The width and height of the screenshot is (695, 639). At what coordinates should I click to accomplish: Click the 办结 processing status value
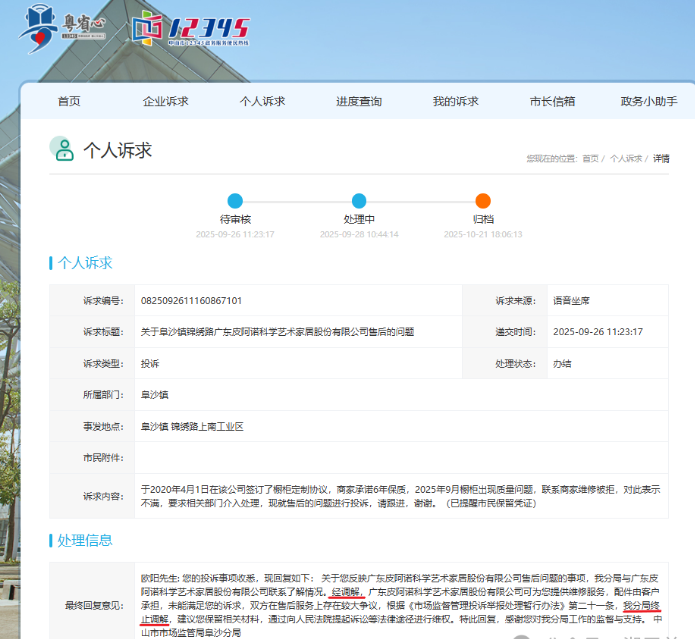(562, 363)
